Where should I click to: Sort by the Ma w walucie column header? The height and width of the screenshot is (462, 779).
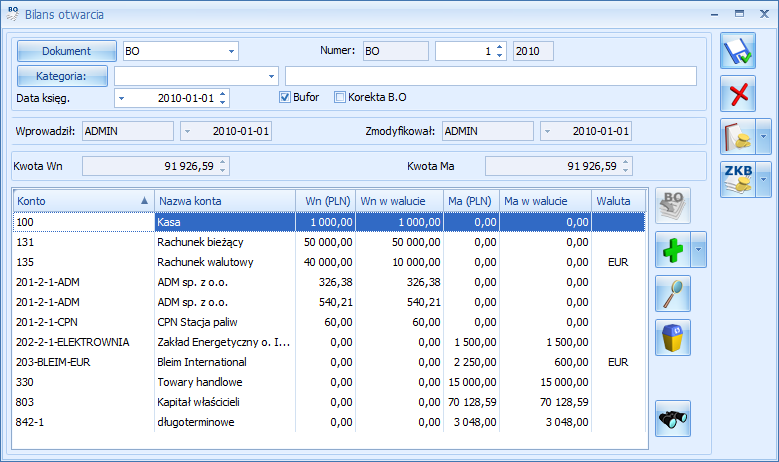pos(545,201)
